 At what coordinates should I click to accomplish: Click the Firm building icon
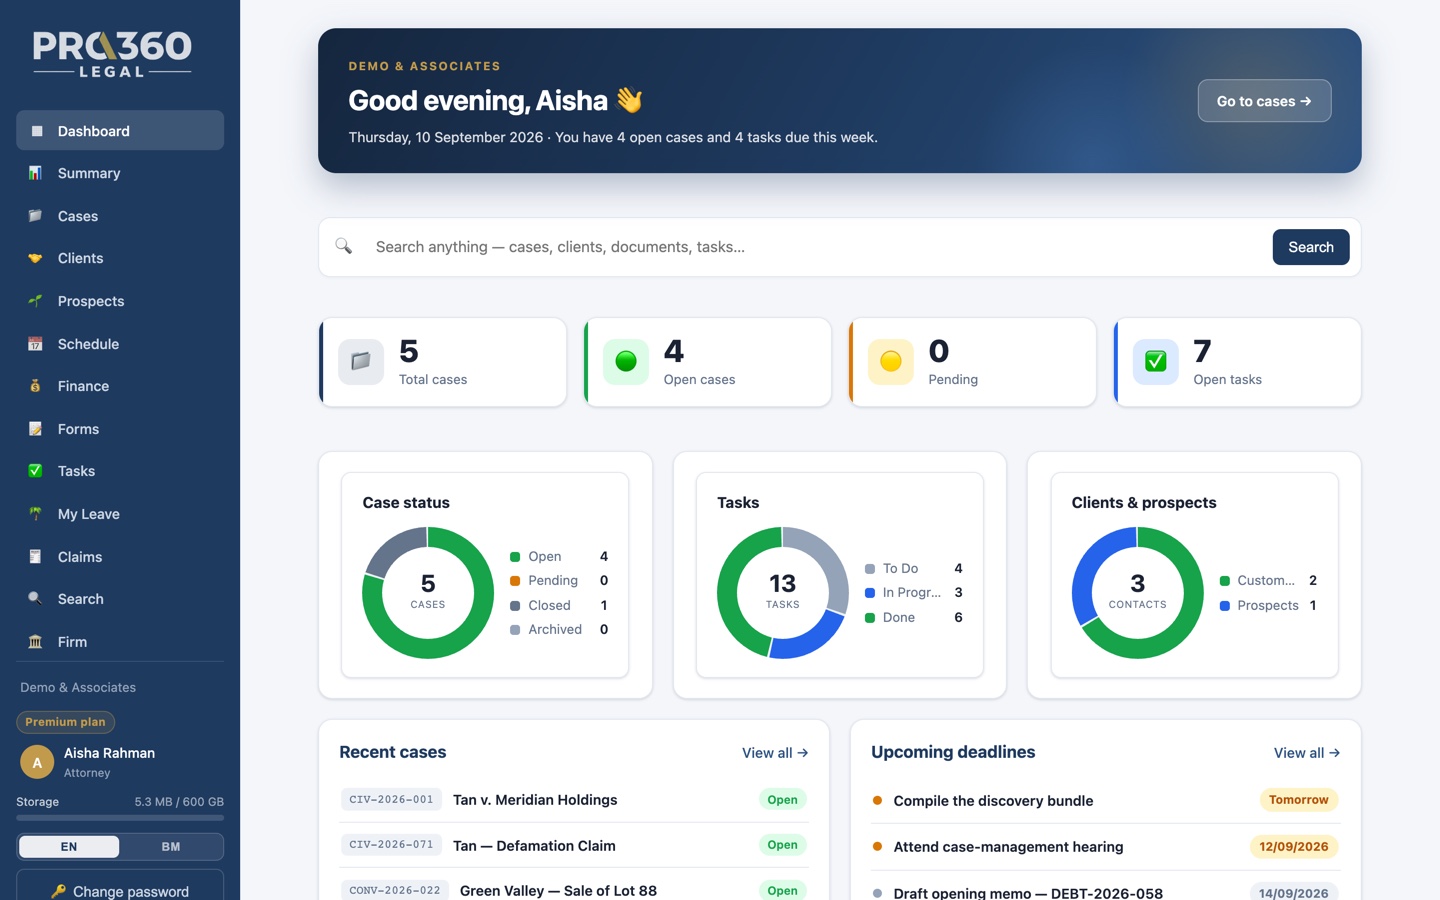coord(36,642)
